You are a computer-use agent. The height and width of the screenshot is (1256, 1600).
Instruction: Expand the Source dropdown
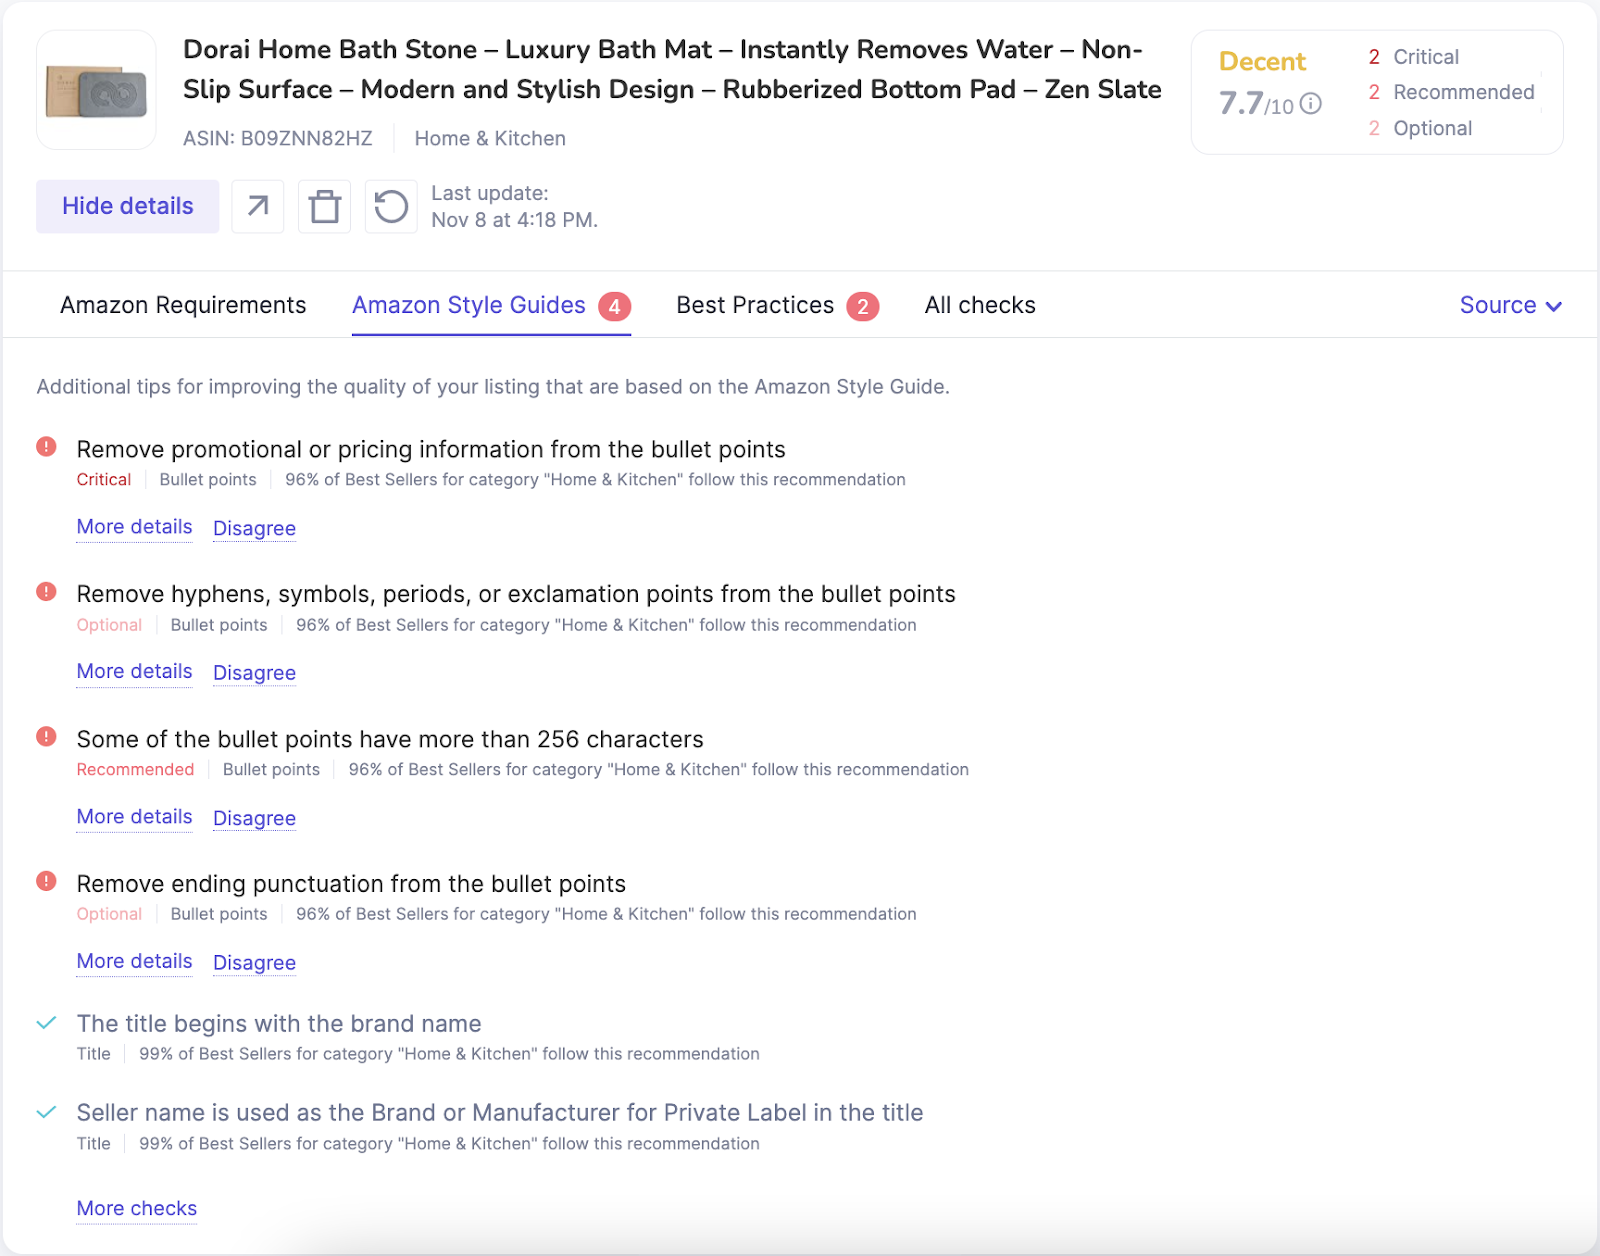click(1511, 305)
